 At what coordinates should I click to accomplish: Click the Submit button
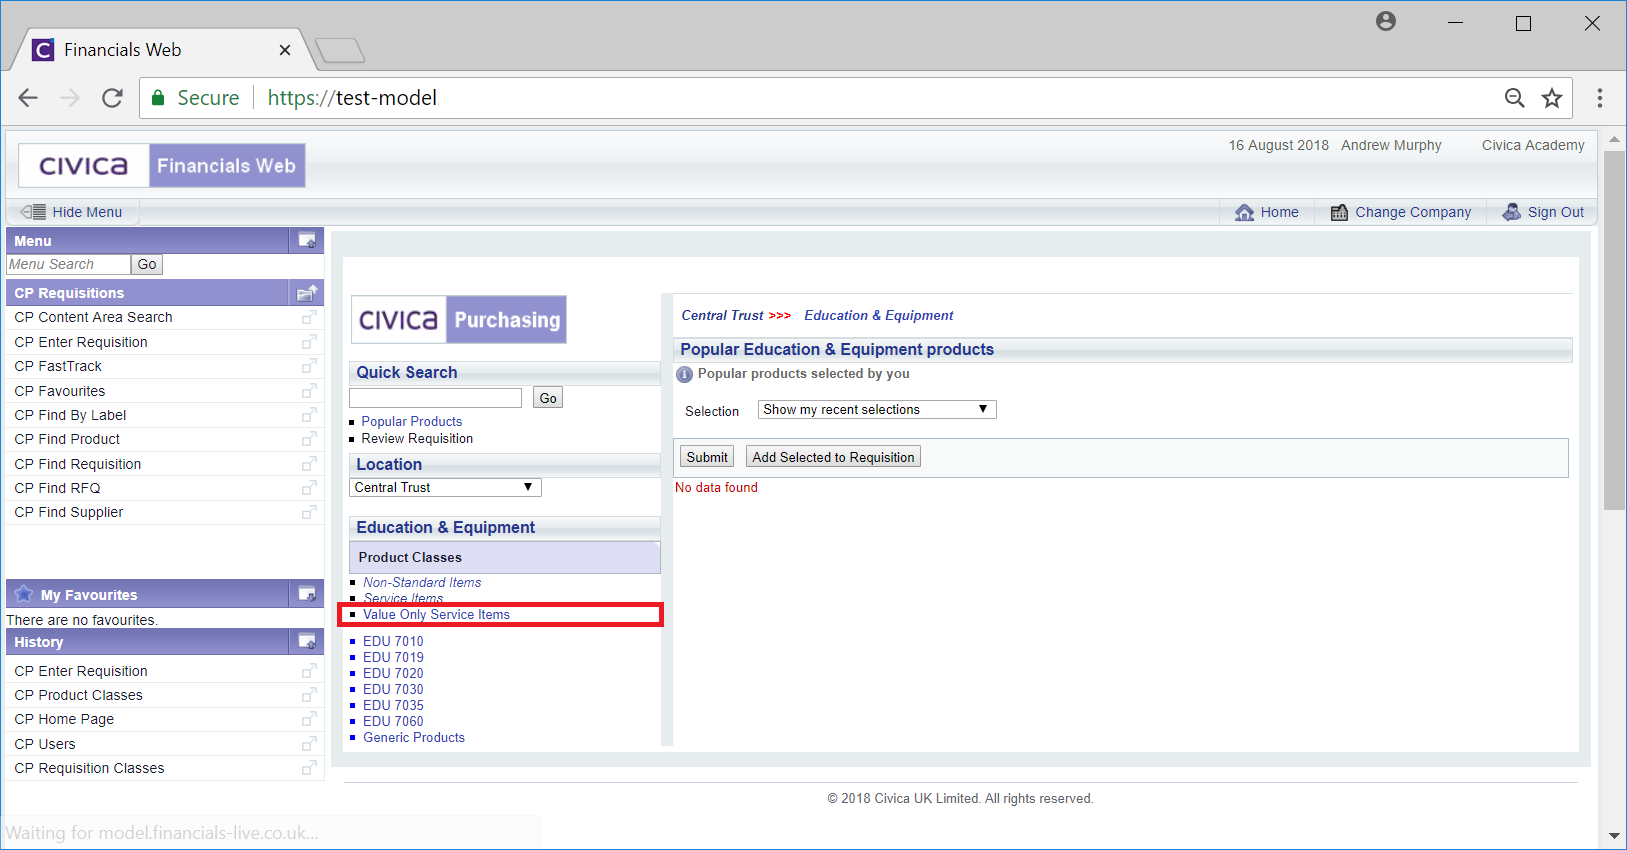(707, 457)
